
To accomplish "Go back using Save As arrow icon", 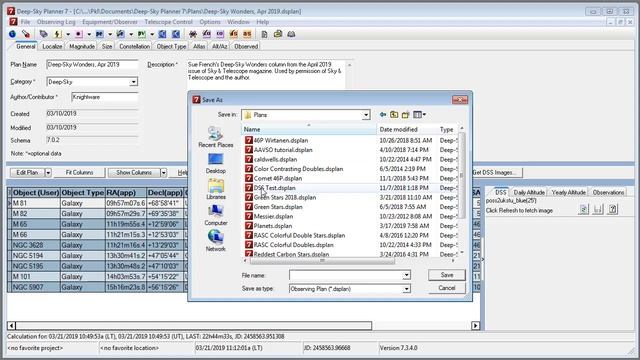I will pos(382,115).
